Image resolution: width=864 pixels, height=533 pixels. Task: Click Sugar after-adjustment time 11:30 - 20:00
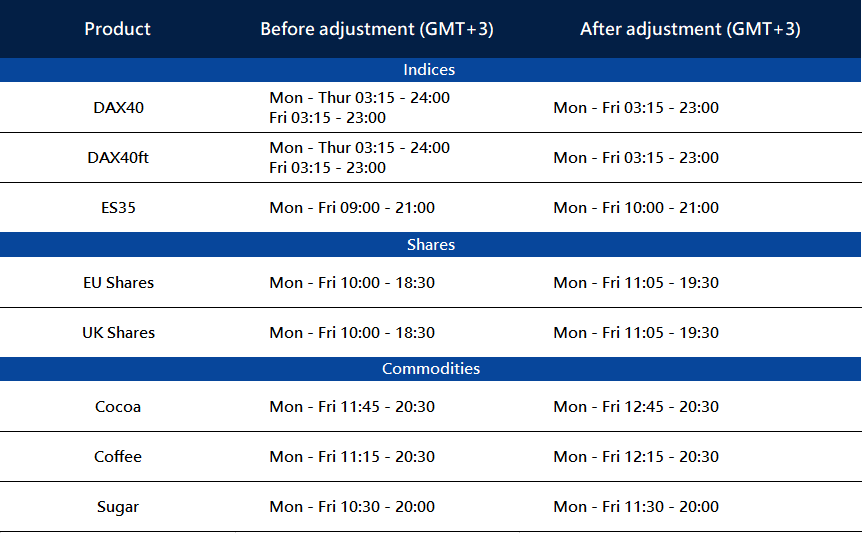point(636,507)
